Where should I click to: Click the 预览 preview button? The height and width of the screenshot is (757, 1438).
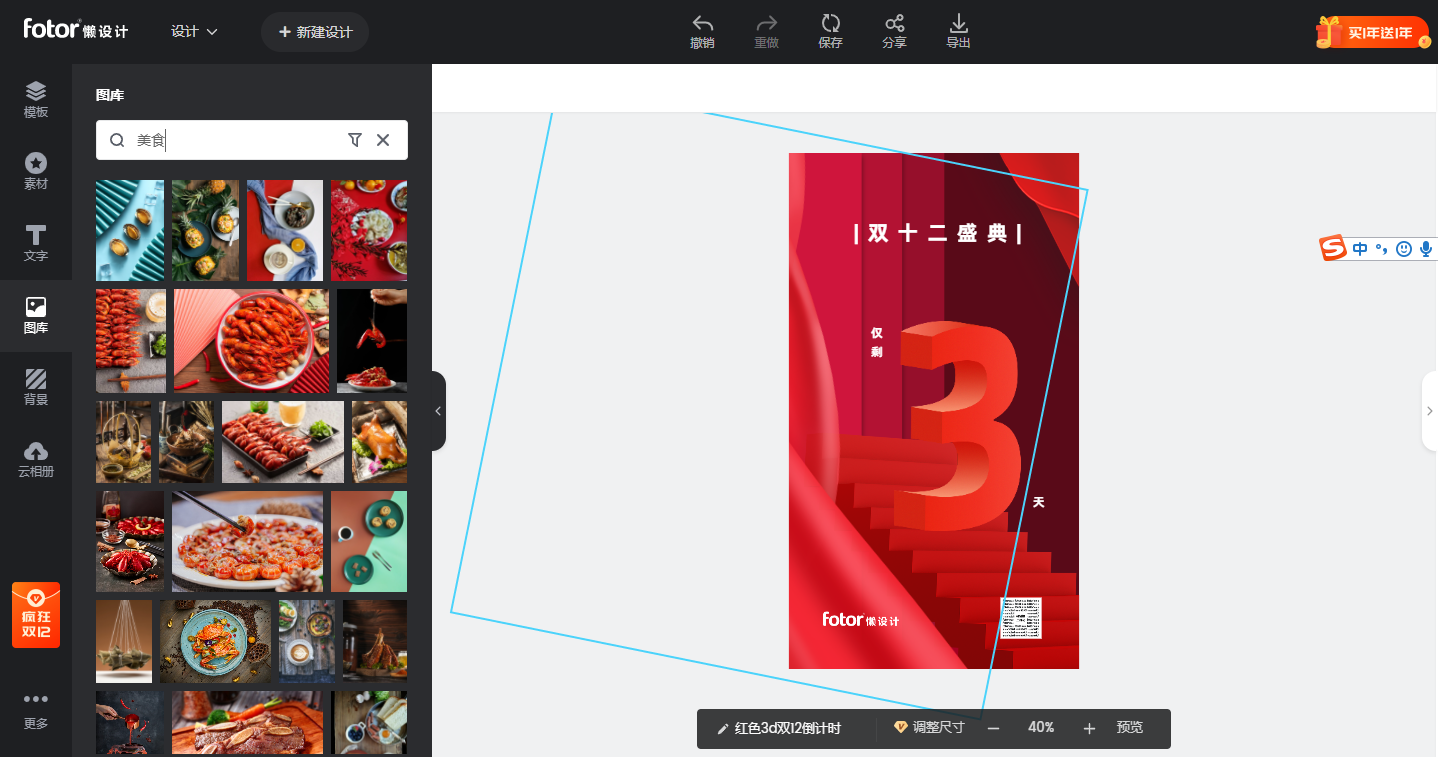pyautogui.click(x=1129, y=728)
